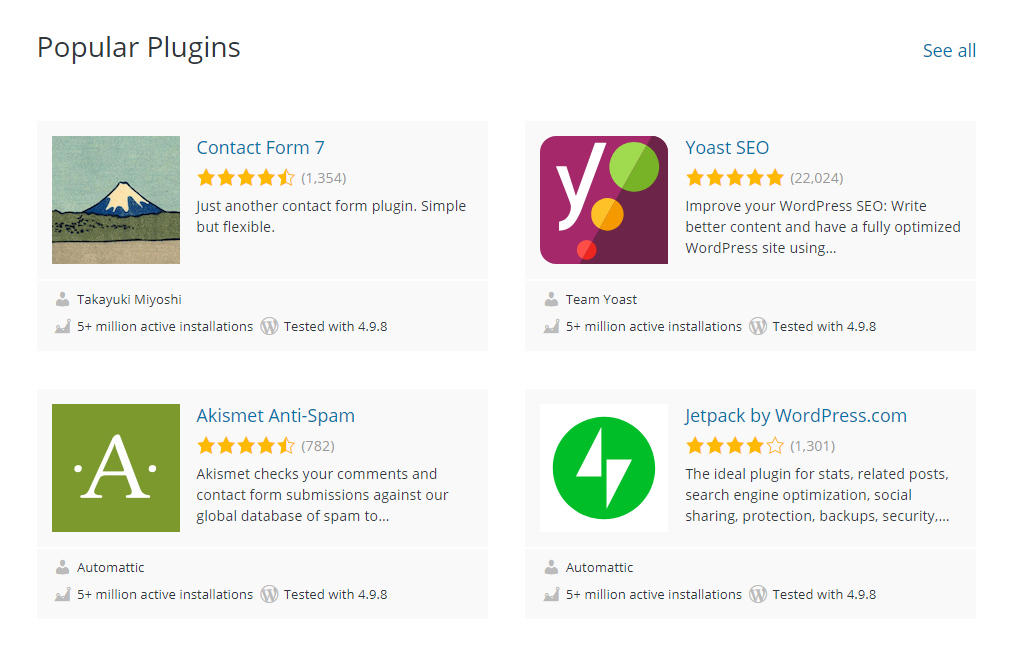Click the WordPress logo next to Contact Form 7 compatibility
The height and width of the screenshot is (650, 1026).
tap(268, 326)
